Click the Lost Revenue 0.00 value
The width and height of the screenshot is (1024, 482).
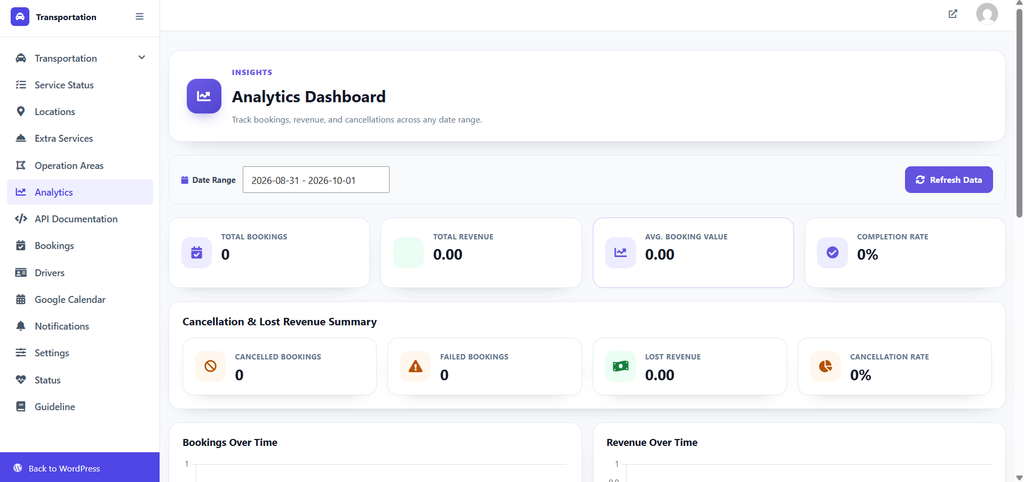pos(660,375)
